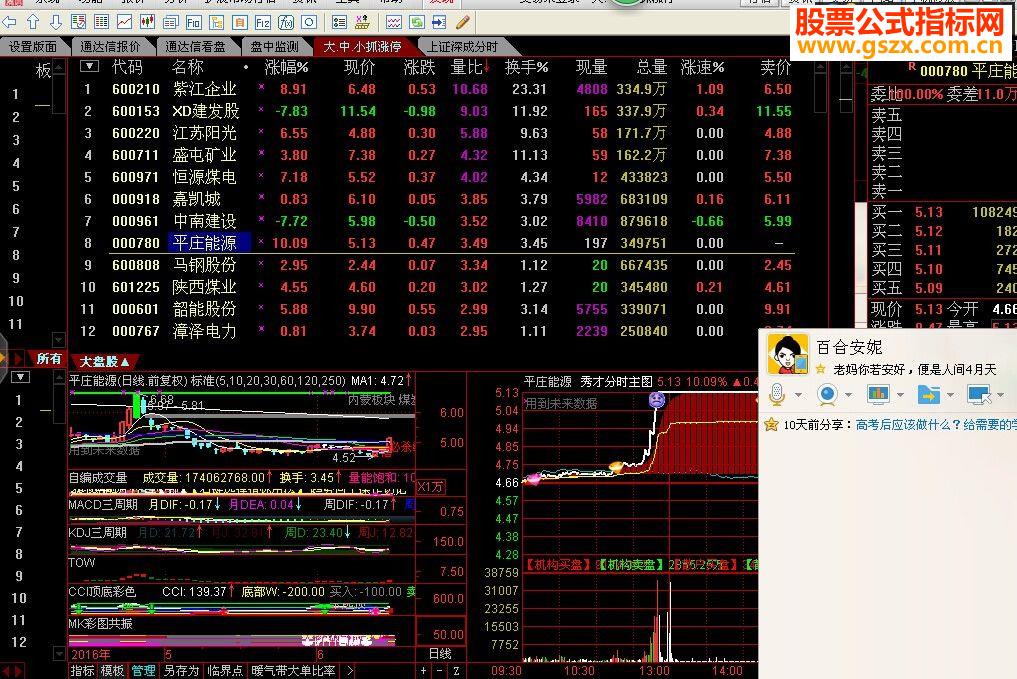Click the remote desktop icon in chat window
Image resolution: width=1017 pixels, height=679 pixels.
click(979, 394)
